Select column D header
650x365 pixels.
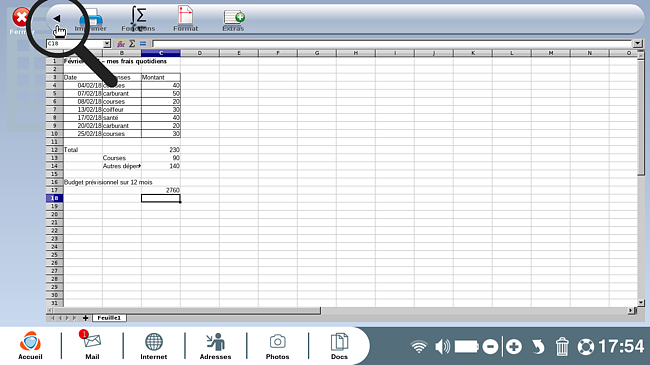tap(200, 53)
